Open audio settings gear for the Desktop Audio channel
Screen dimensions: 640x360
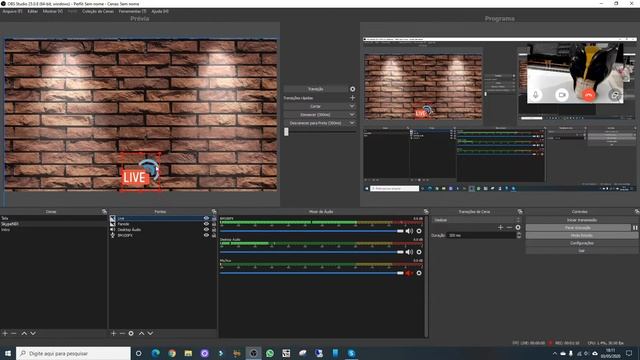pyautogui.click(x=419, y=252)
